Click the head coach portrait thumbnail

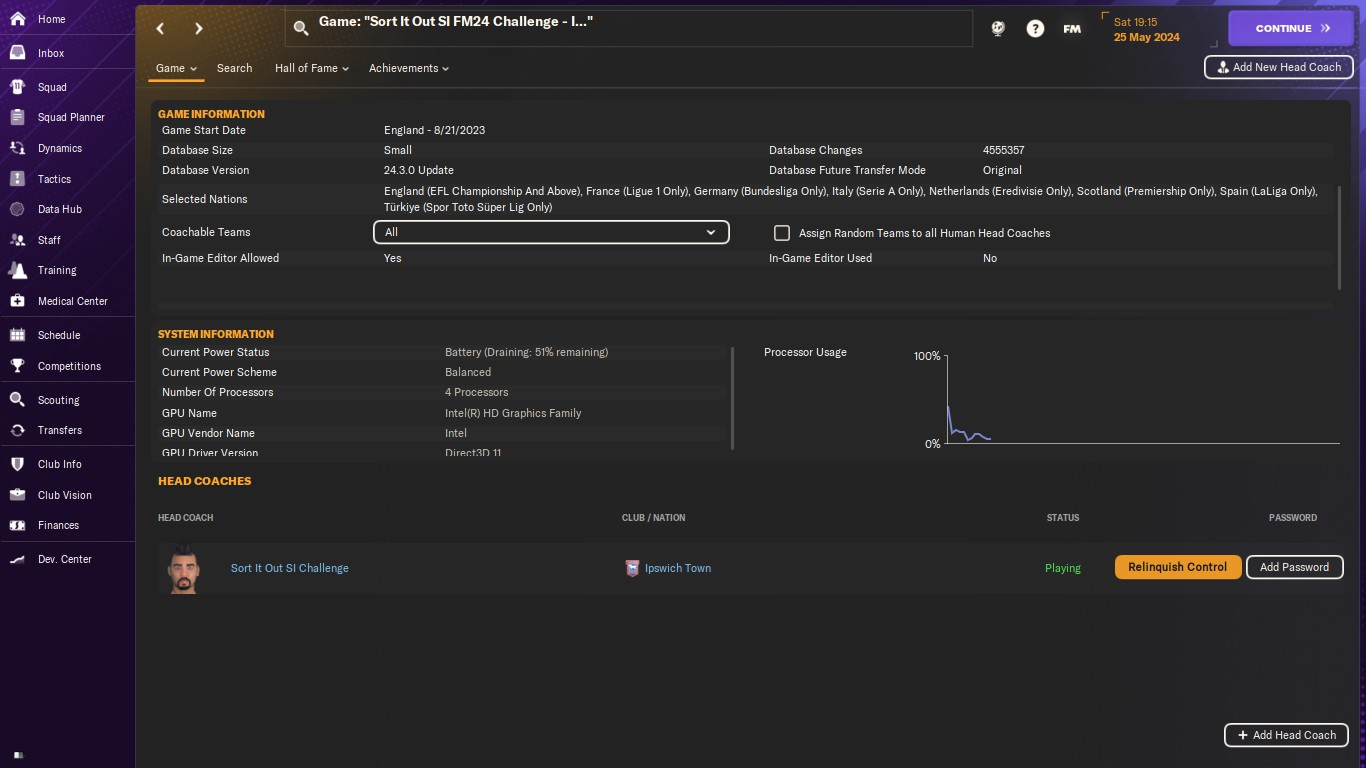183,569
